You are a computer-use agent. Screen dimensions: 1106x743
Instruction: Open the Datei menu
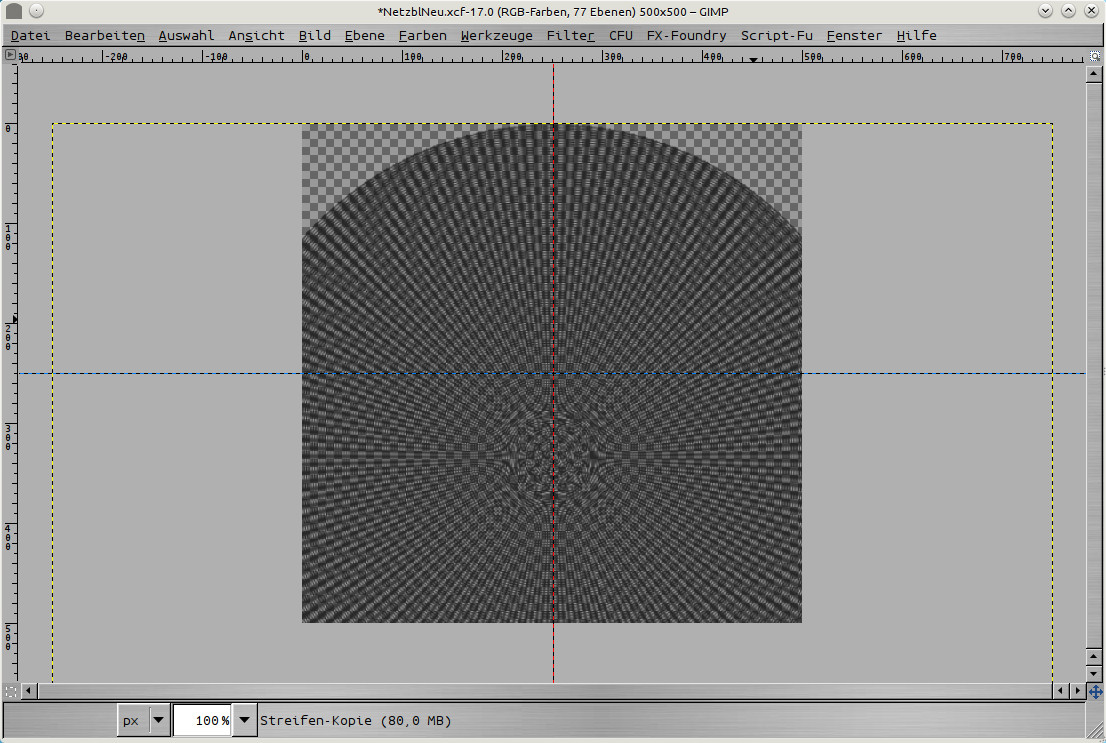pyautogui.click(x=30, y=35)
